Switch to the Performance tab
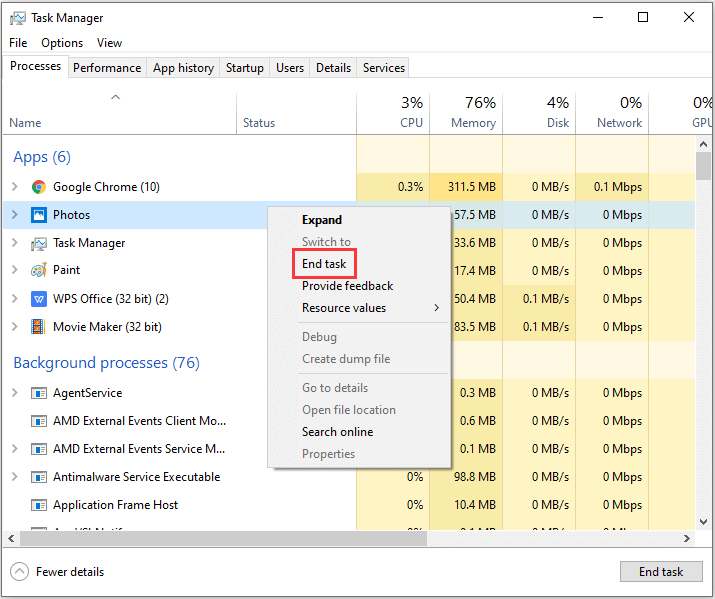The height and width of the screenshot is (599, 715). (x=107, y=68)
